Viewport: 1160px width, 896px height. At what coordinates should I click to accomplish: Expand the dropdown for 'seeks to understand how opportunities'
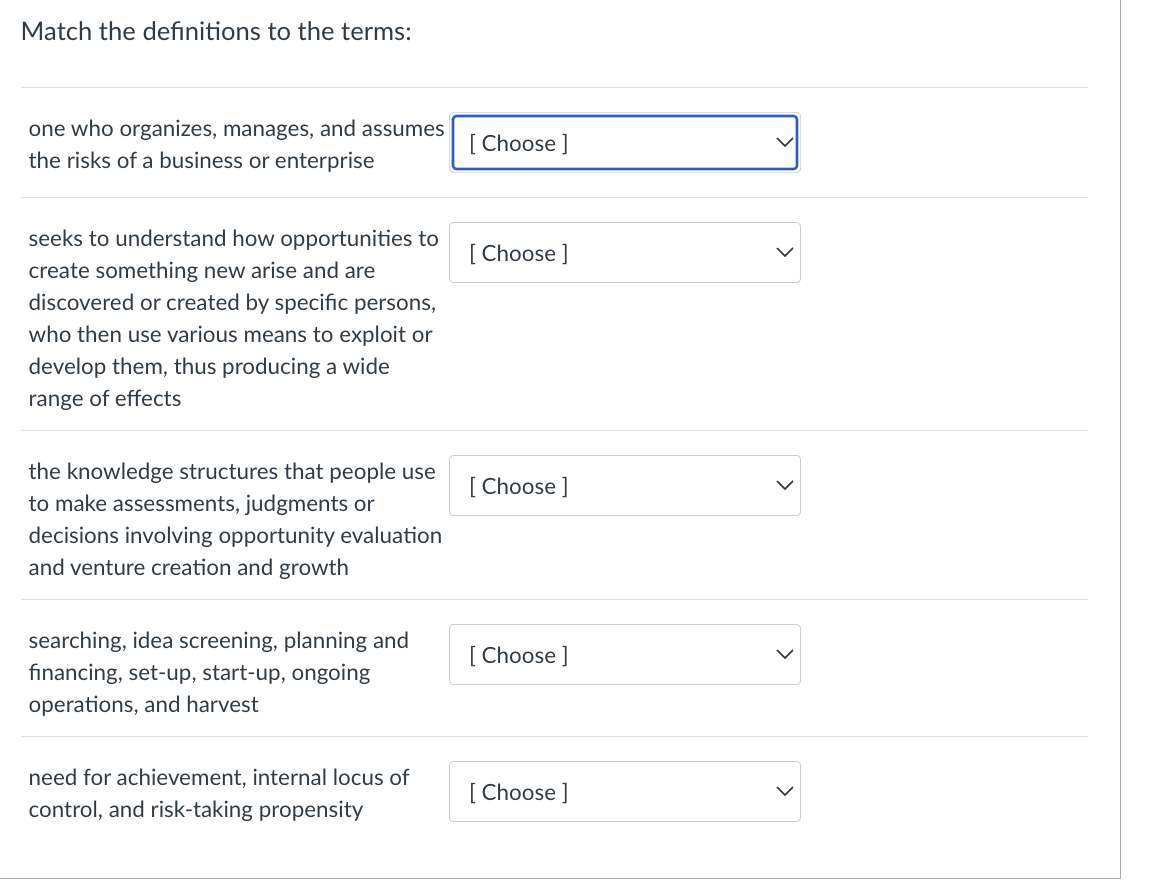point(624,253)
